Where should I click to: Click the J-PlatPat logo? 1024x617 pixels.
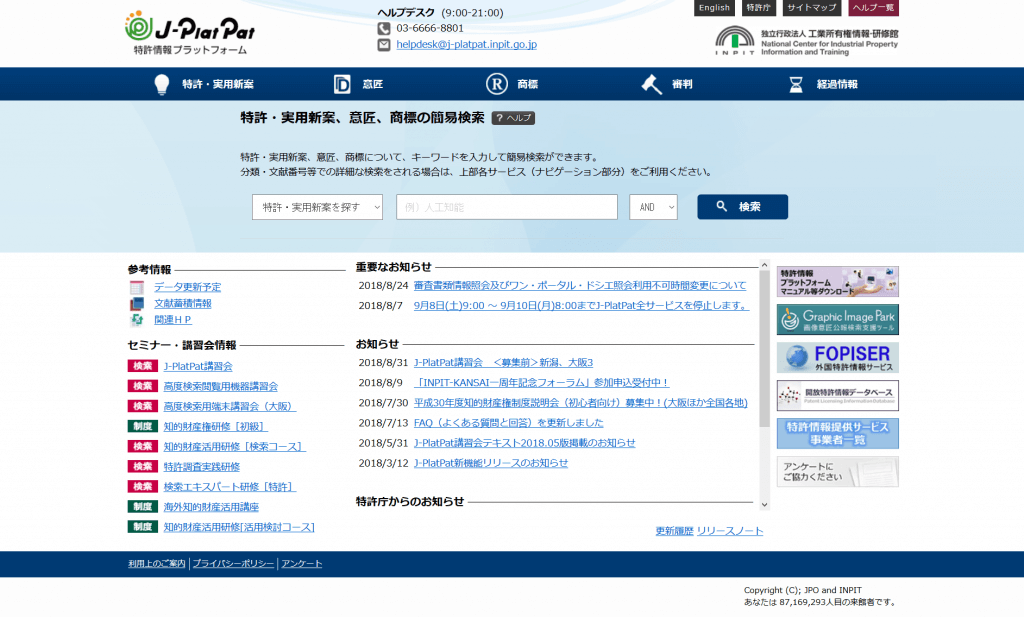(189, 33)
